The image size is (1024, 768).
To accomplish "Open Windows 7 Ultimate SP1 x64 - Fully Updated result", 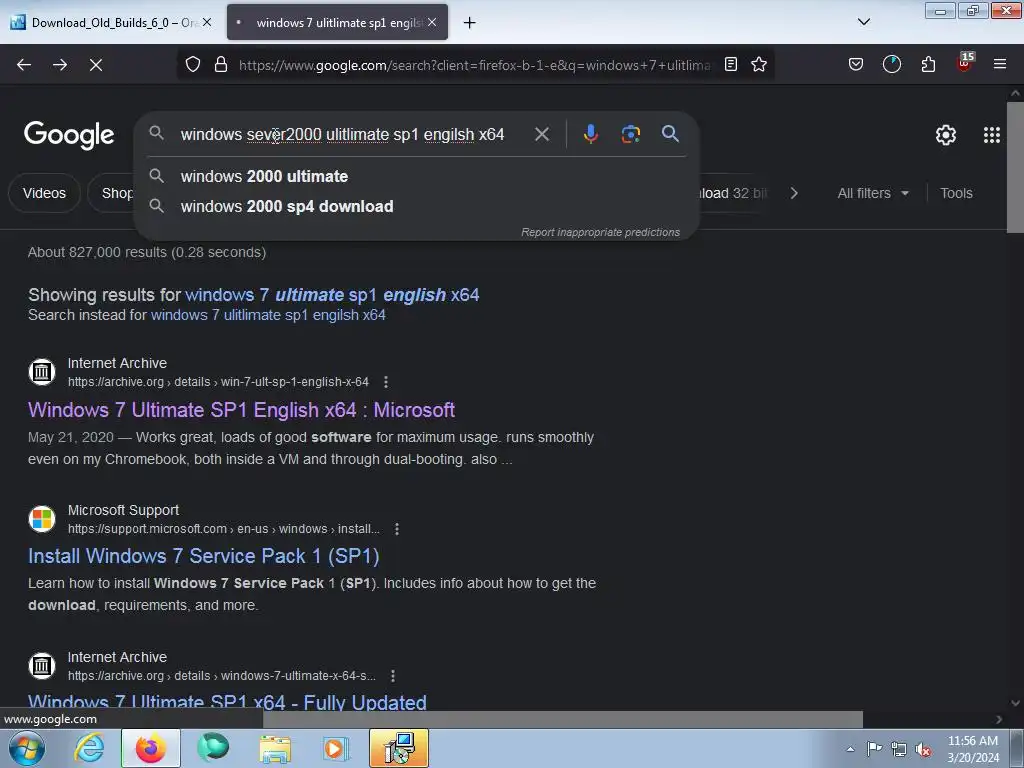I will pos(227,702).
